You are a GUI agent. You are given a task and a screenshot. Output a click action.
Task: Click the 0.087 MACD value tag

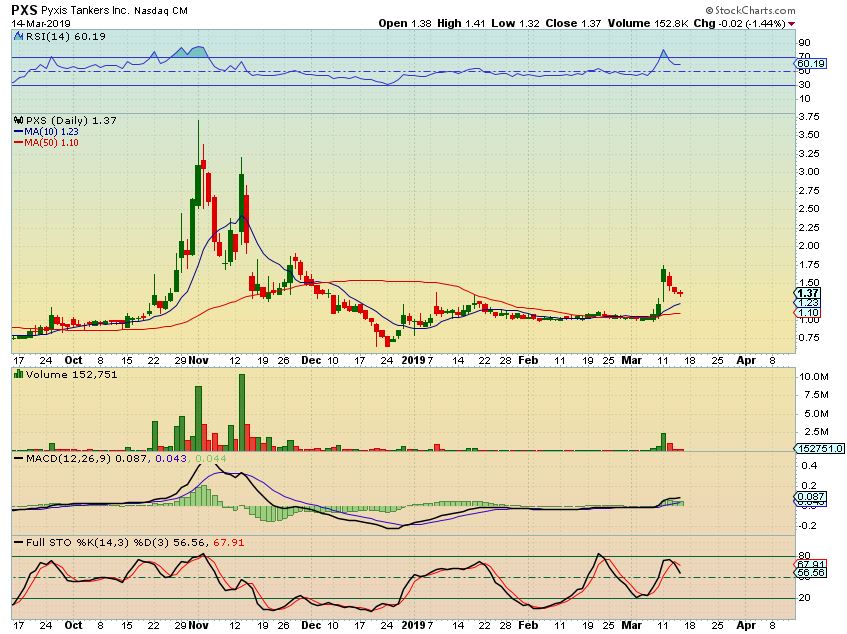coord(810,496)
